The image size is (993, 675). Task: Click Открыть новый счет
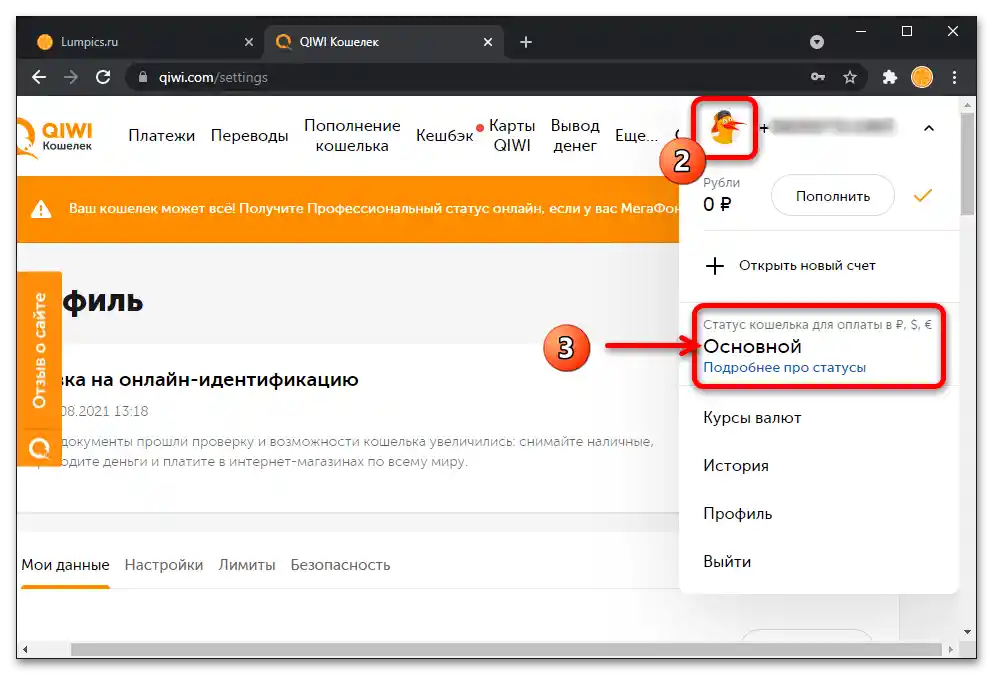[807, 266]
